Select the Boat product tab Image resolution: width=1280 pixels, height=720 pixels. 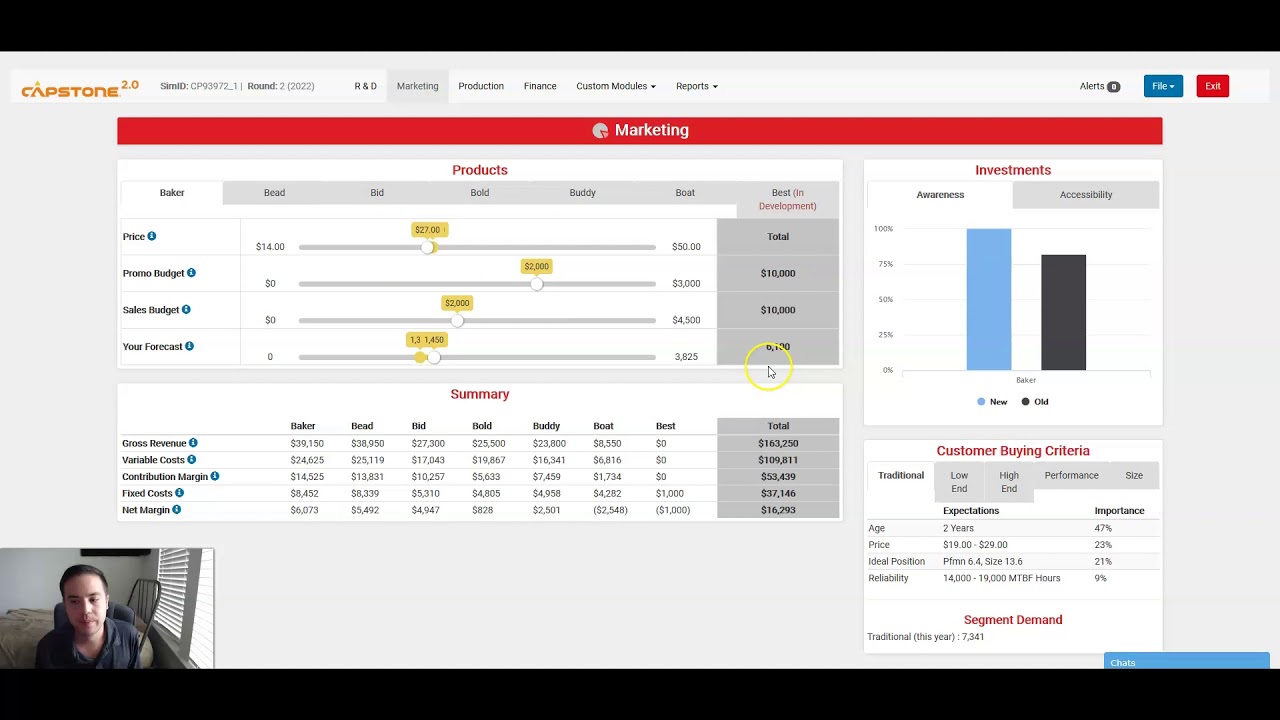point(685,193)
